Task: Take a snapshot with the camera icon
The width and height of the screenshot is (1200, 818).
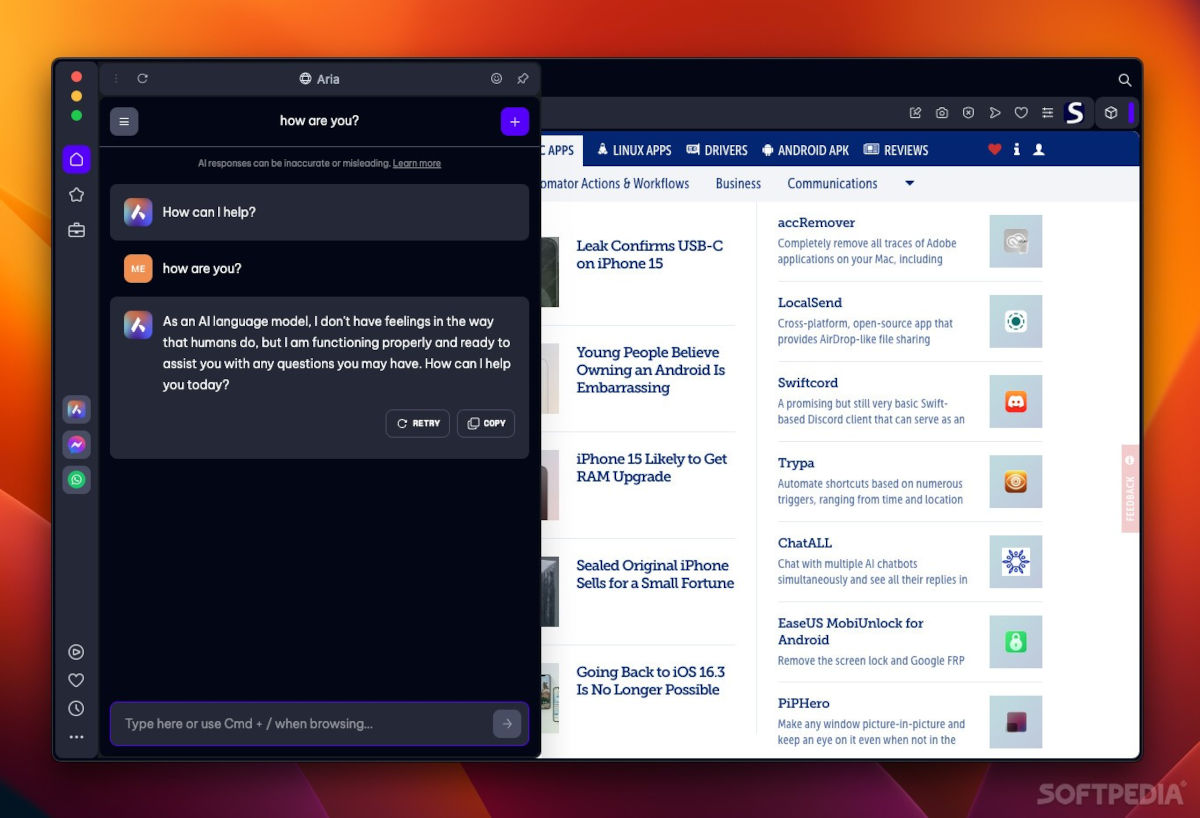Action: (x=942, y=113)
